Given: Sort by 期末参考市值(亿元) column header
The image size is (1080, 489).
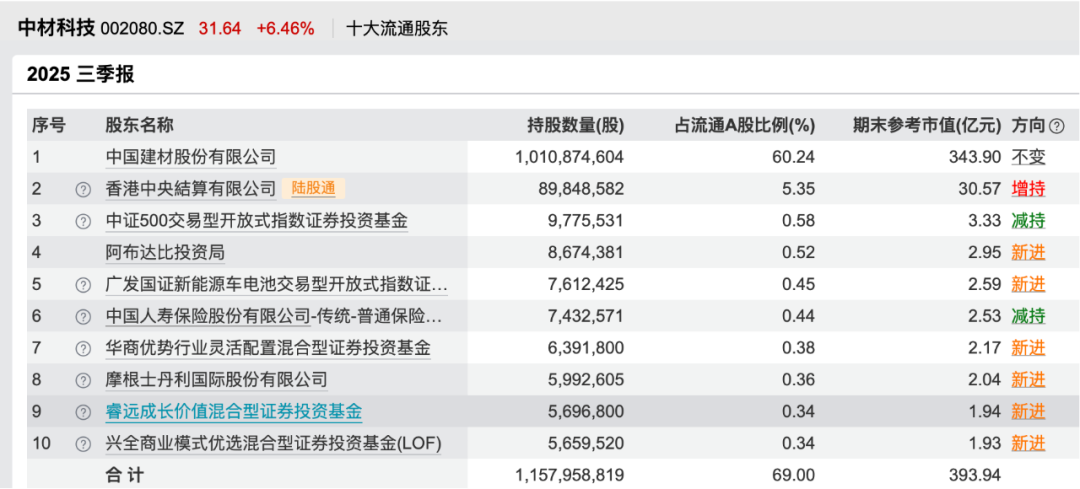Looking at the screenshot, I should click(926, 126).
